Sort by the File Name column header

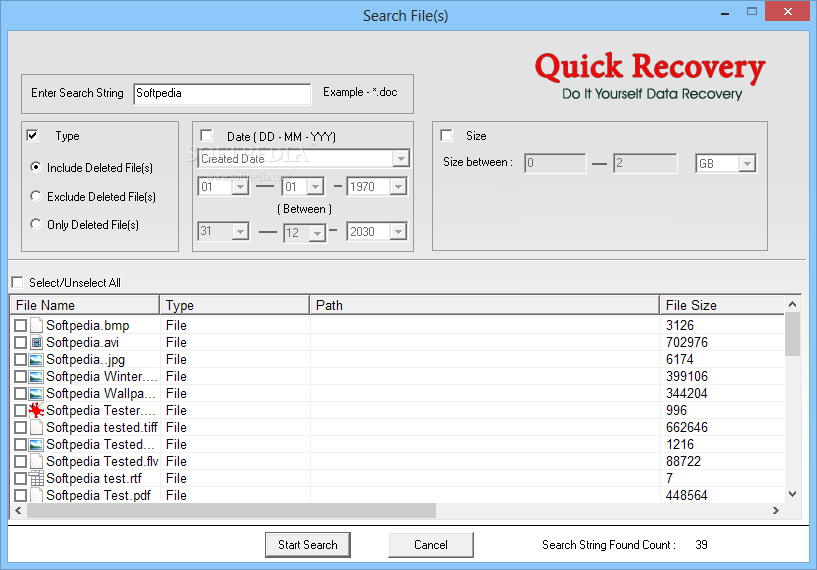click(84, 305)
